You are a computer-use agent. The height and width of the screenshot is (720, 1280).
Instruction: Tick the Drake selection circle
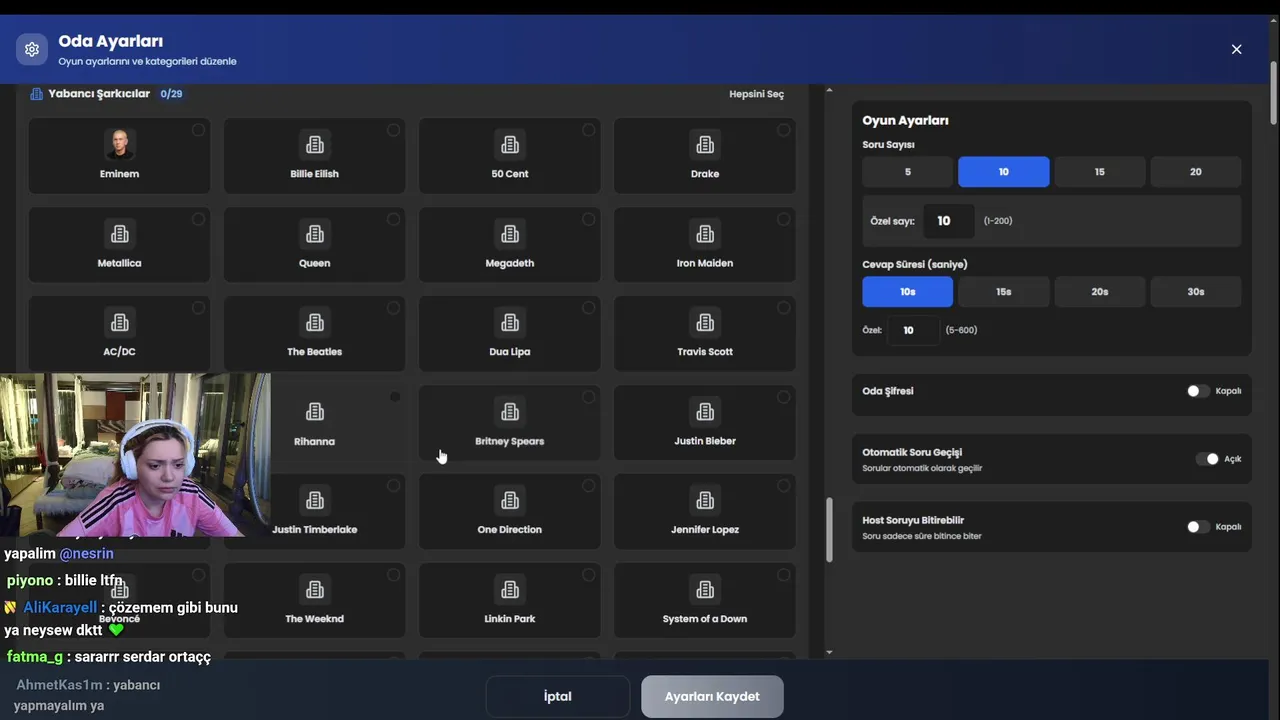(x=783, y=130)
